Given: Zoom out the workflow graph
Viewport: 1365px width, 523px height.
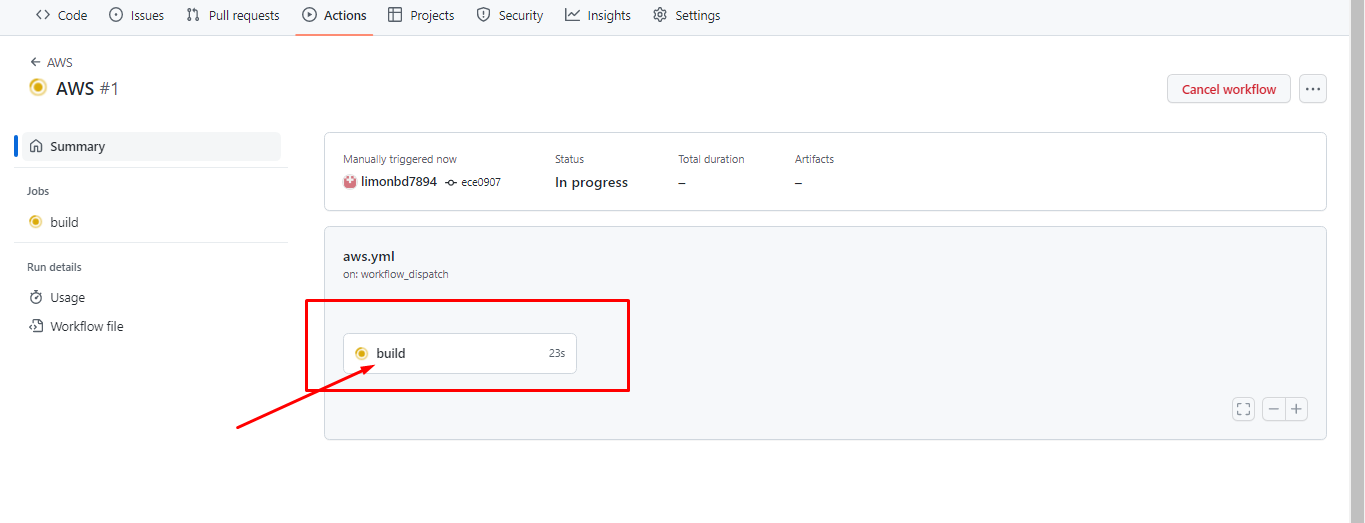Looking at the screenshot, I should click(x=1274, y=409).
